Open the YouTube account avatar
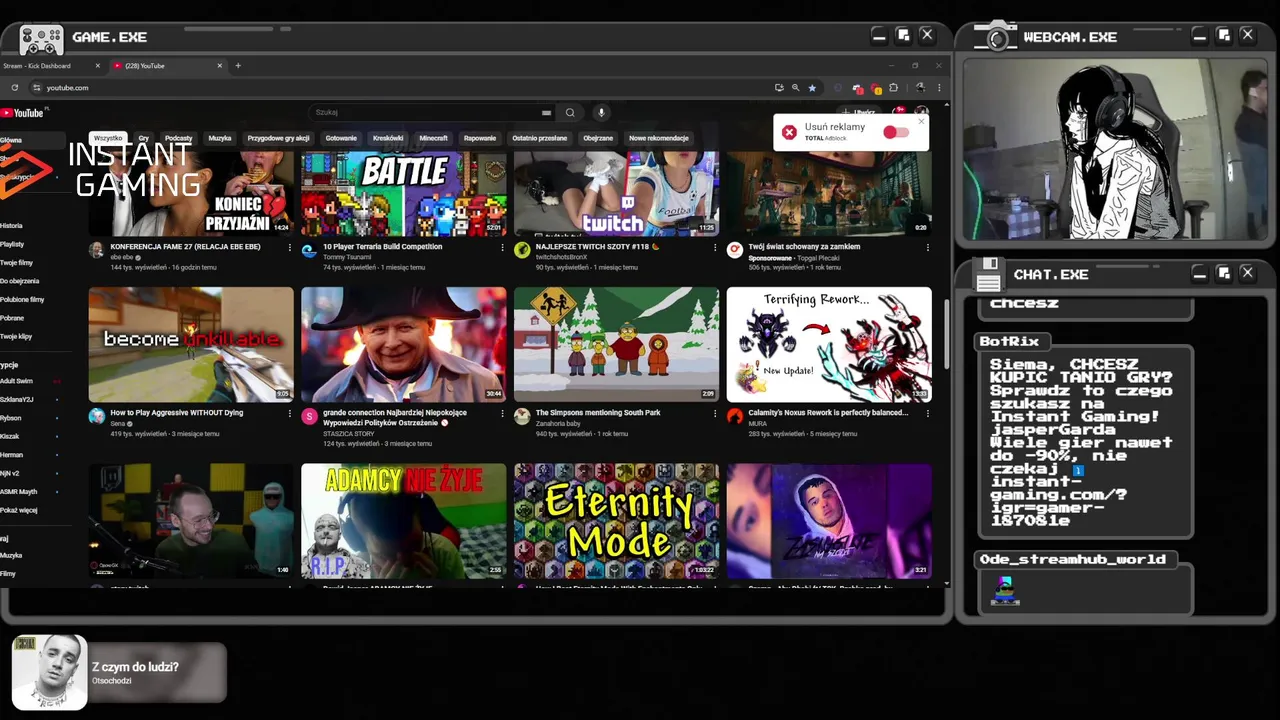This screenshot has width=1280, height=720. (x=922, y=112)
